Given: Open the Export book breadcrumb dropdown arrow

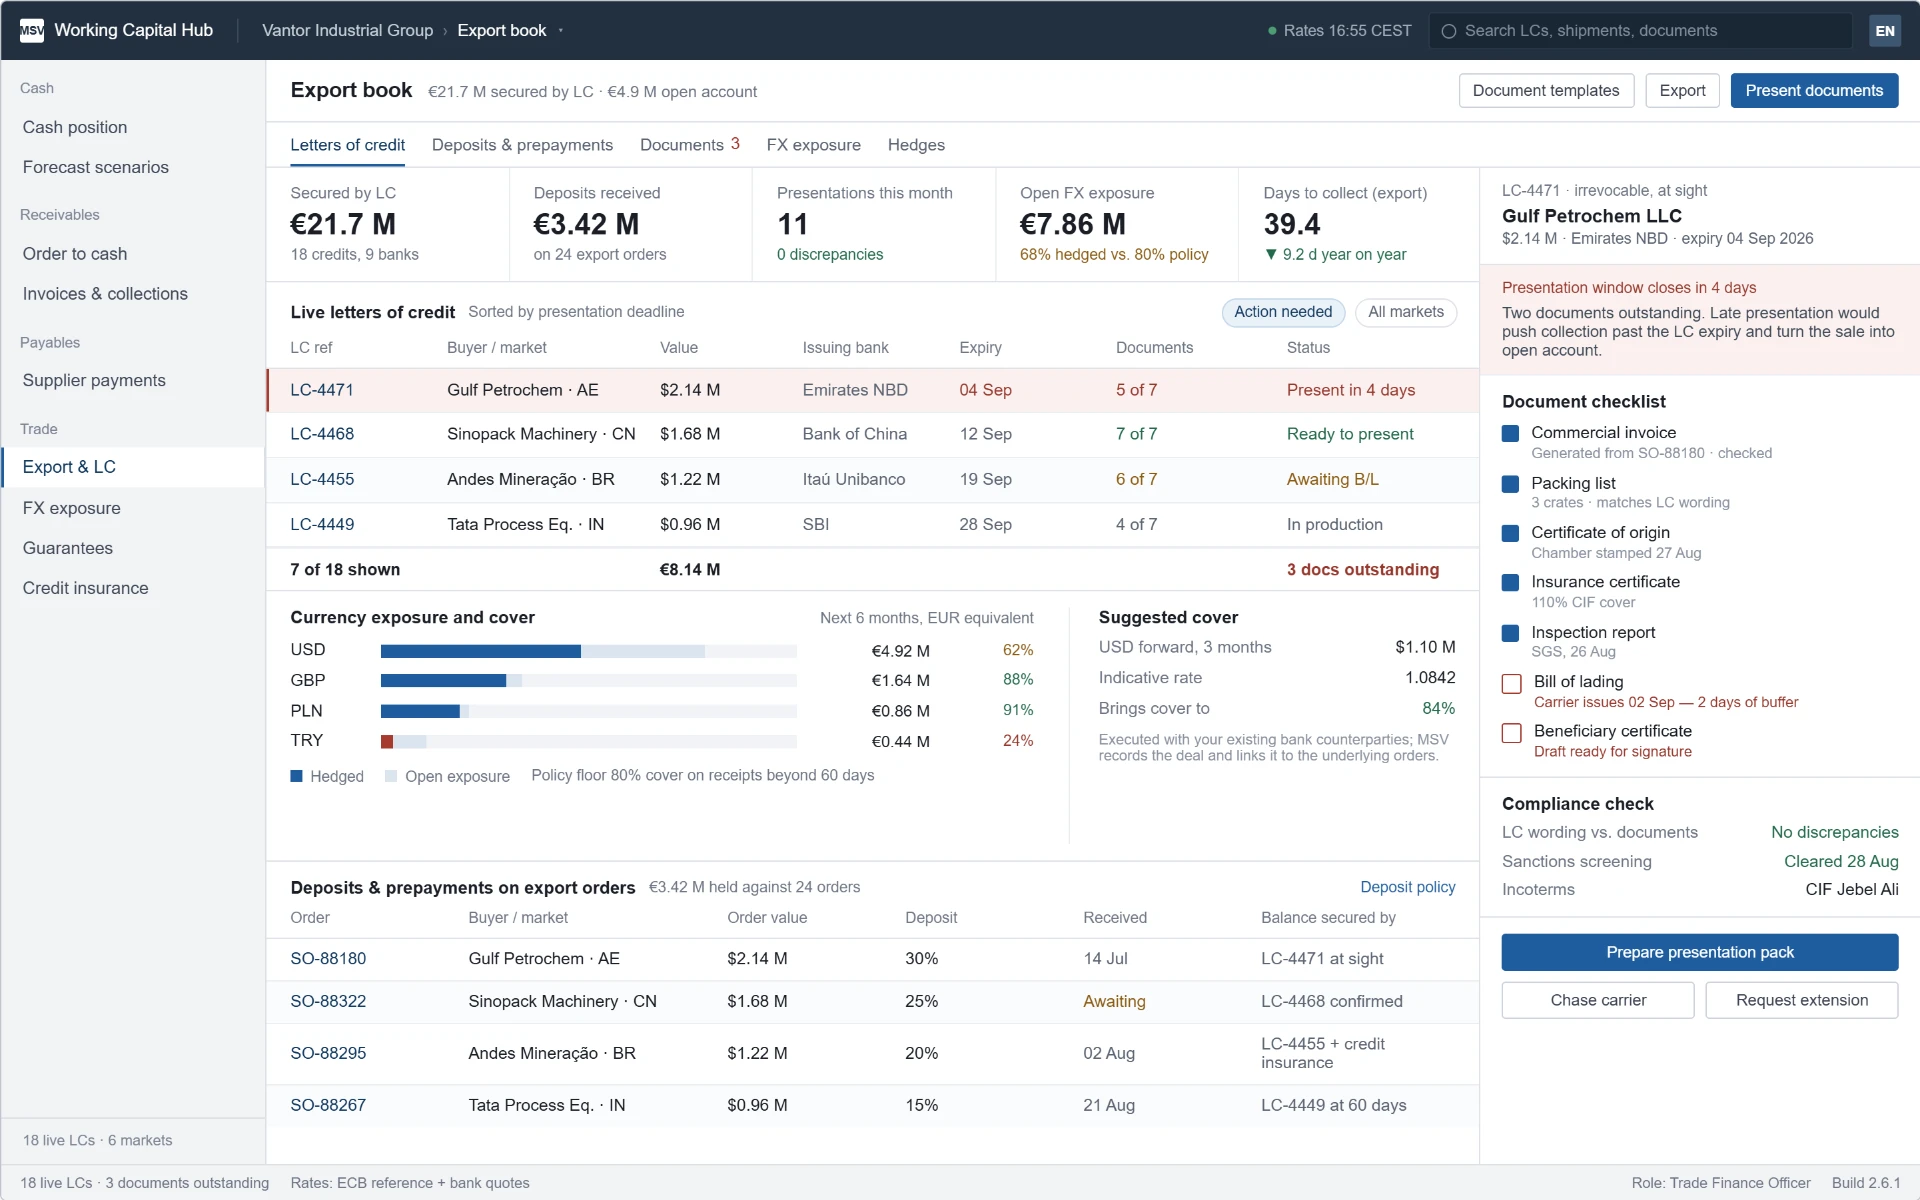Looking at the screenshot, I should 561,31.
